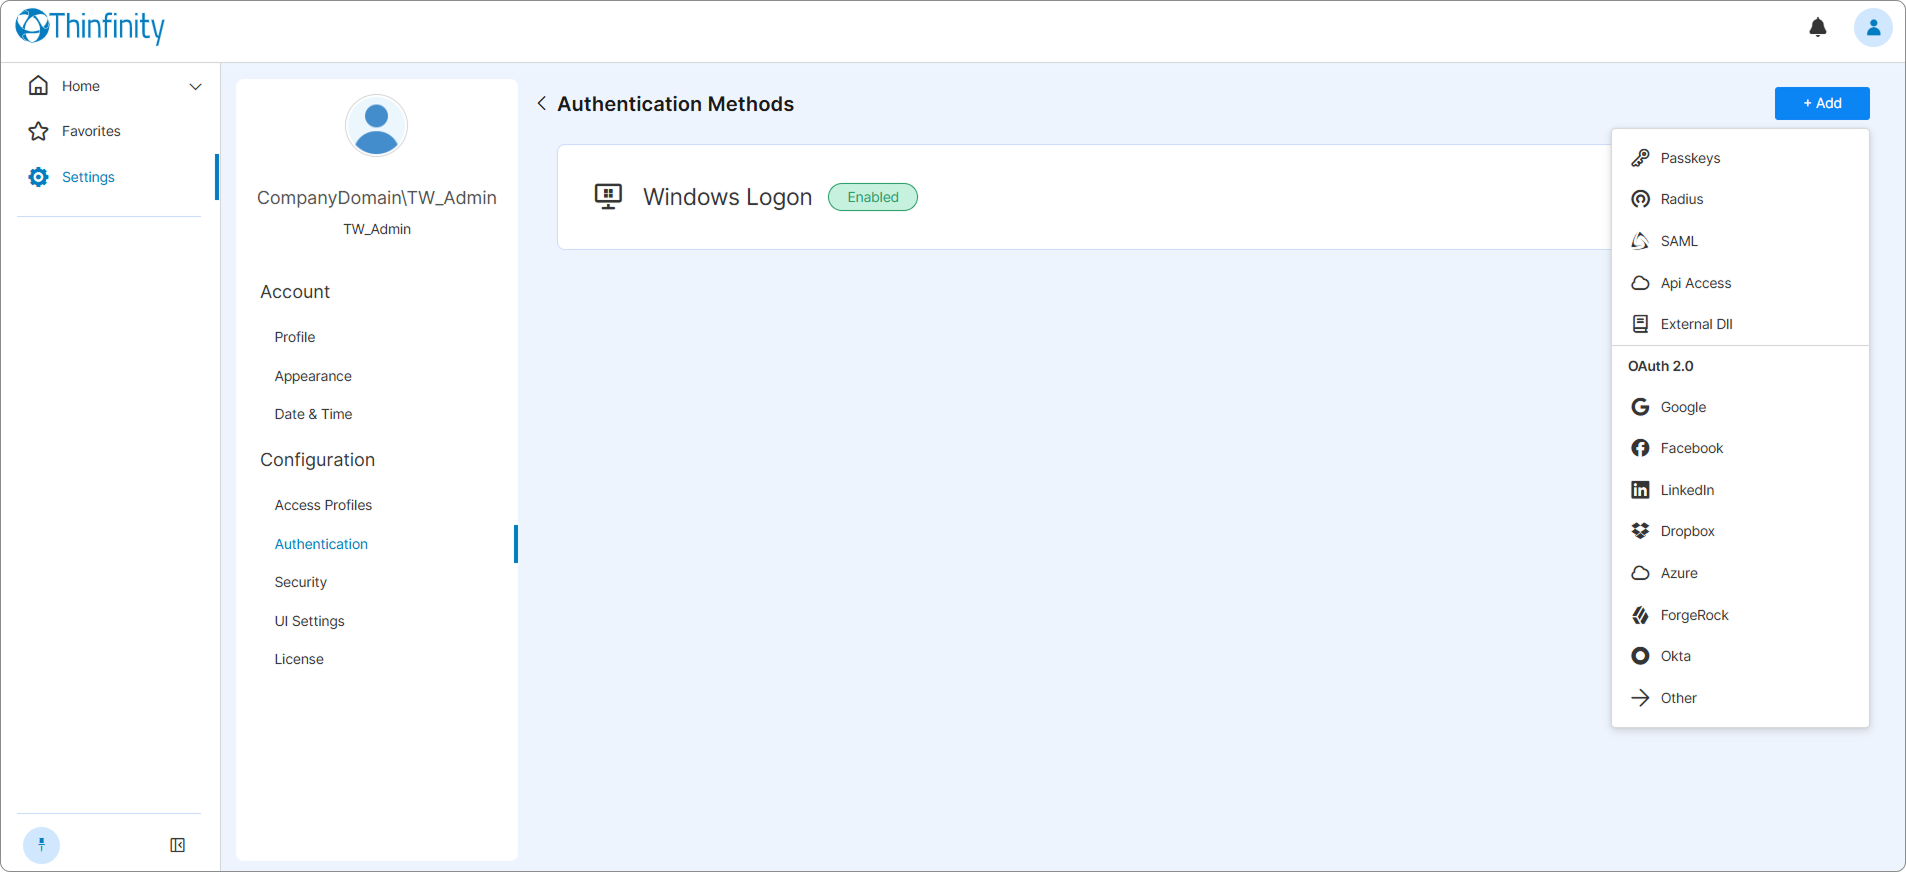Expand the Home menu chevron

click(196, 87)
